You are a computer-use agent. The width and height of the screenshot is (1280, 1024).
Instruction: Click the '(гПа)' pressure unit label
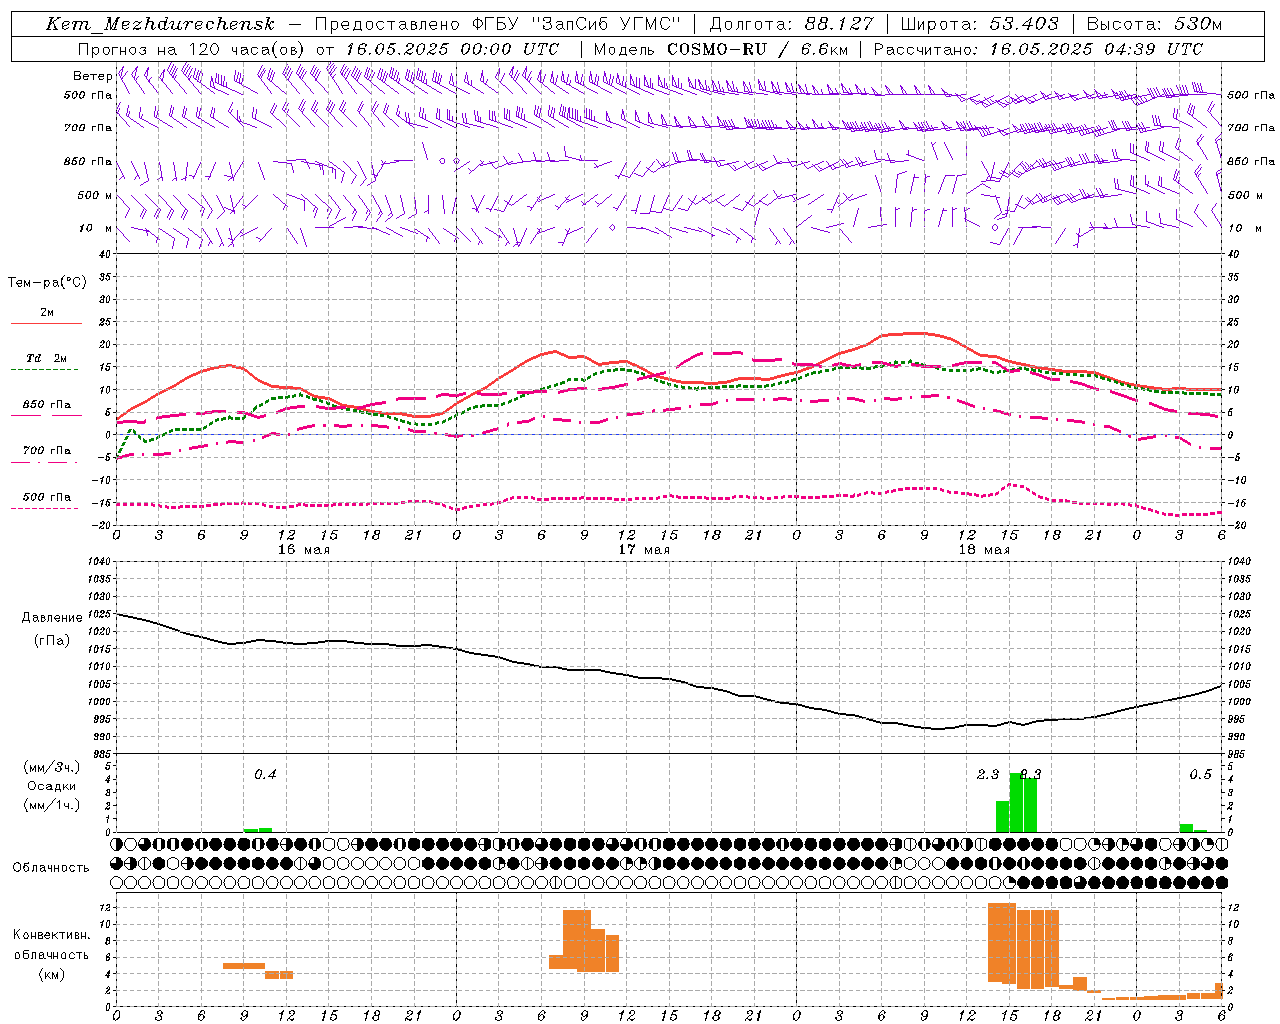(52, 641)
